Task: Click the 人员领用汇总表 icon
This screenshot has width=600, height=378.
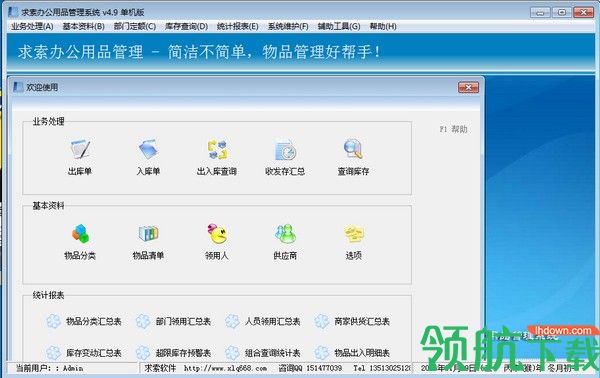Action: [232, 321]
